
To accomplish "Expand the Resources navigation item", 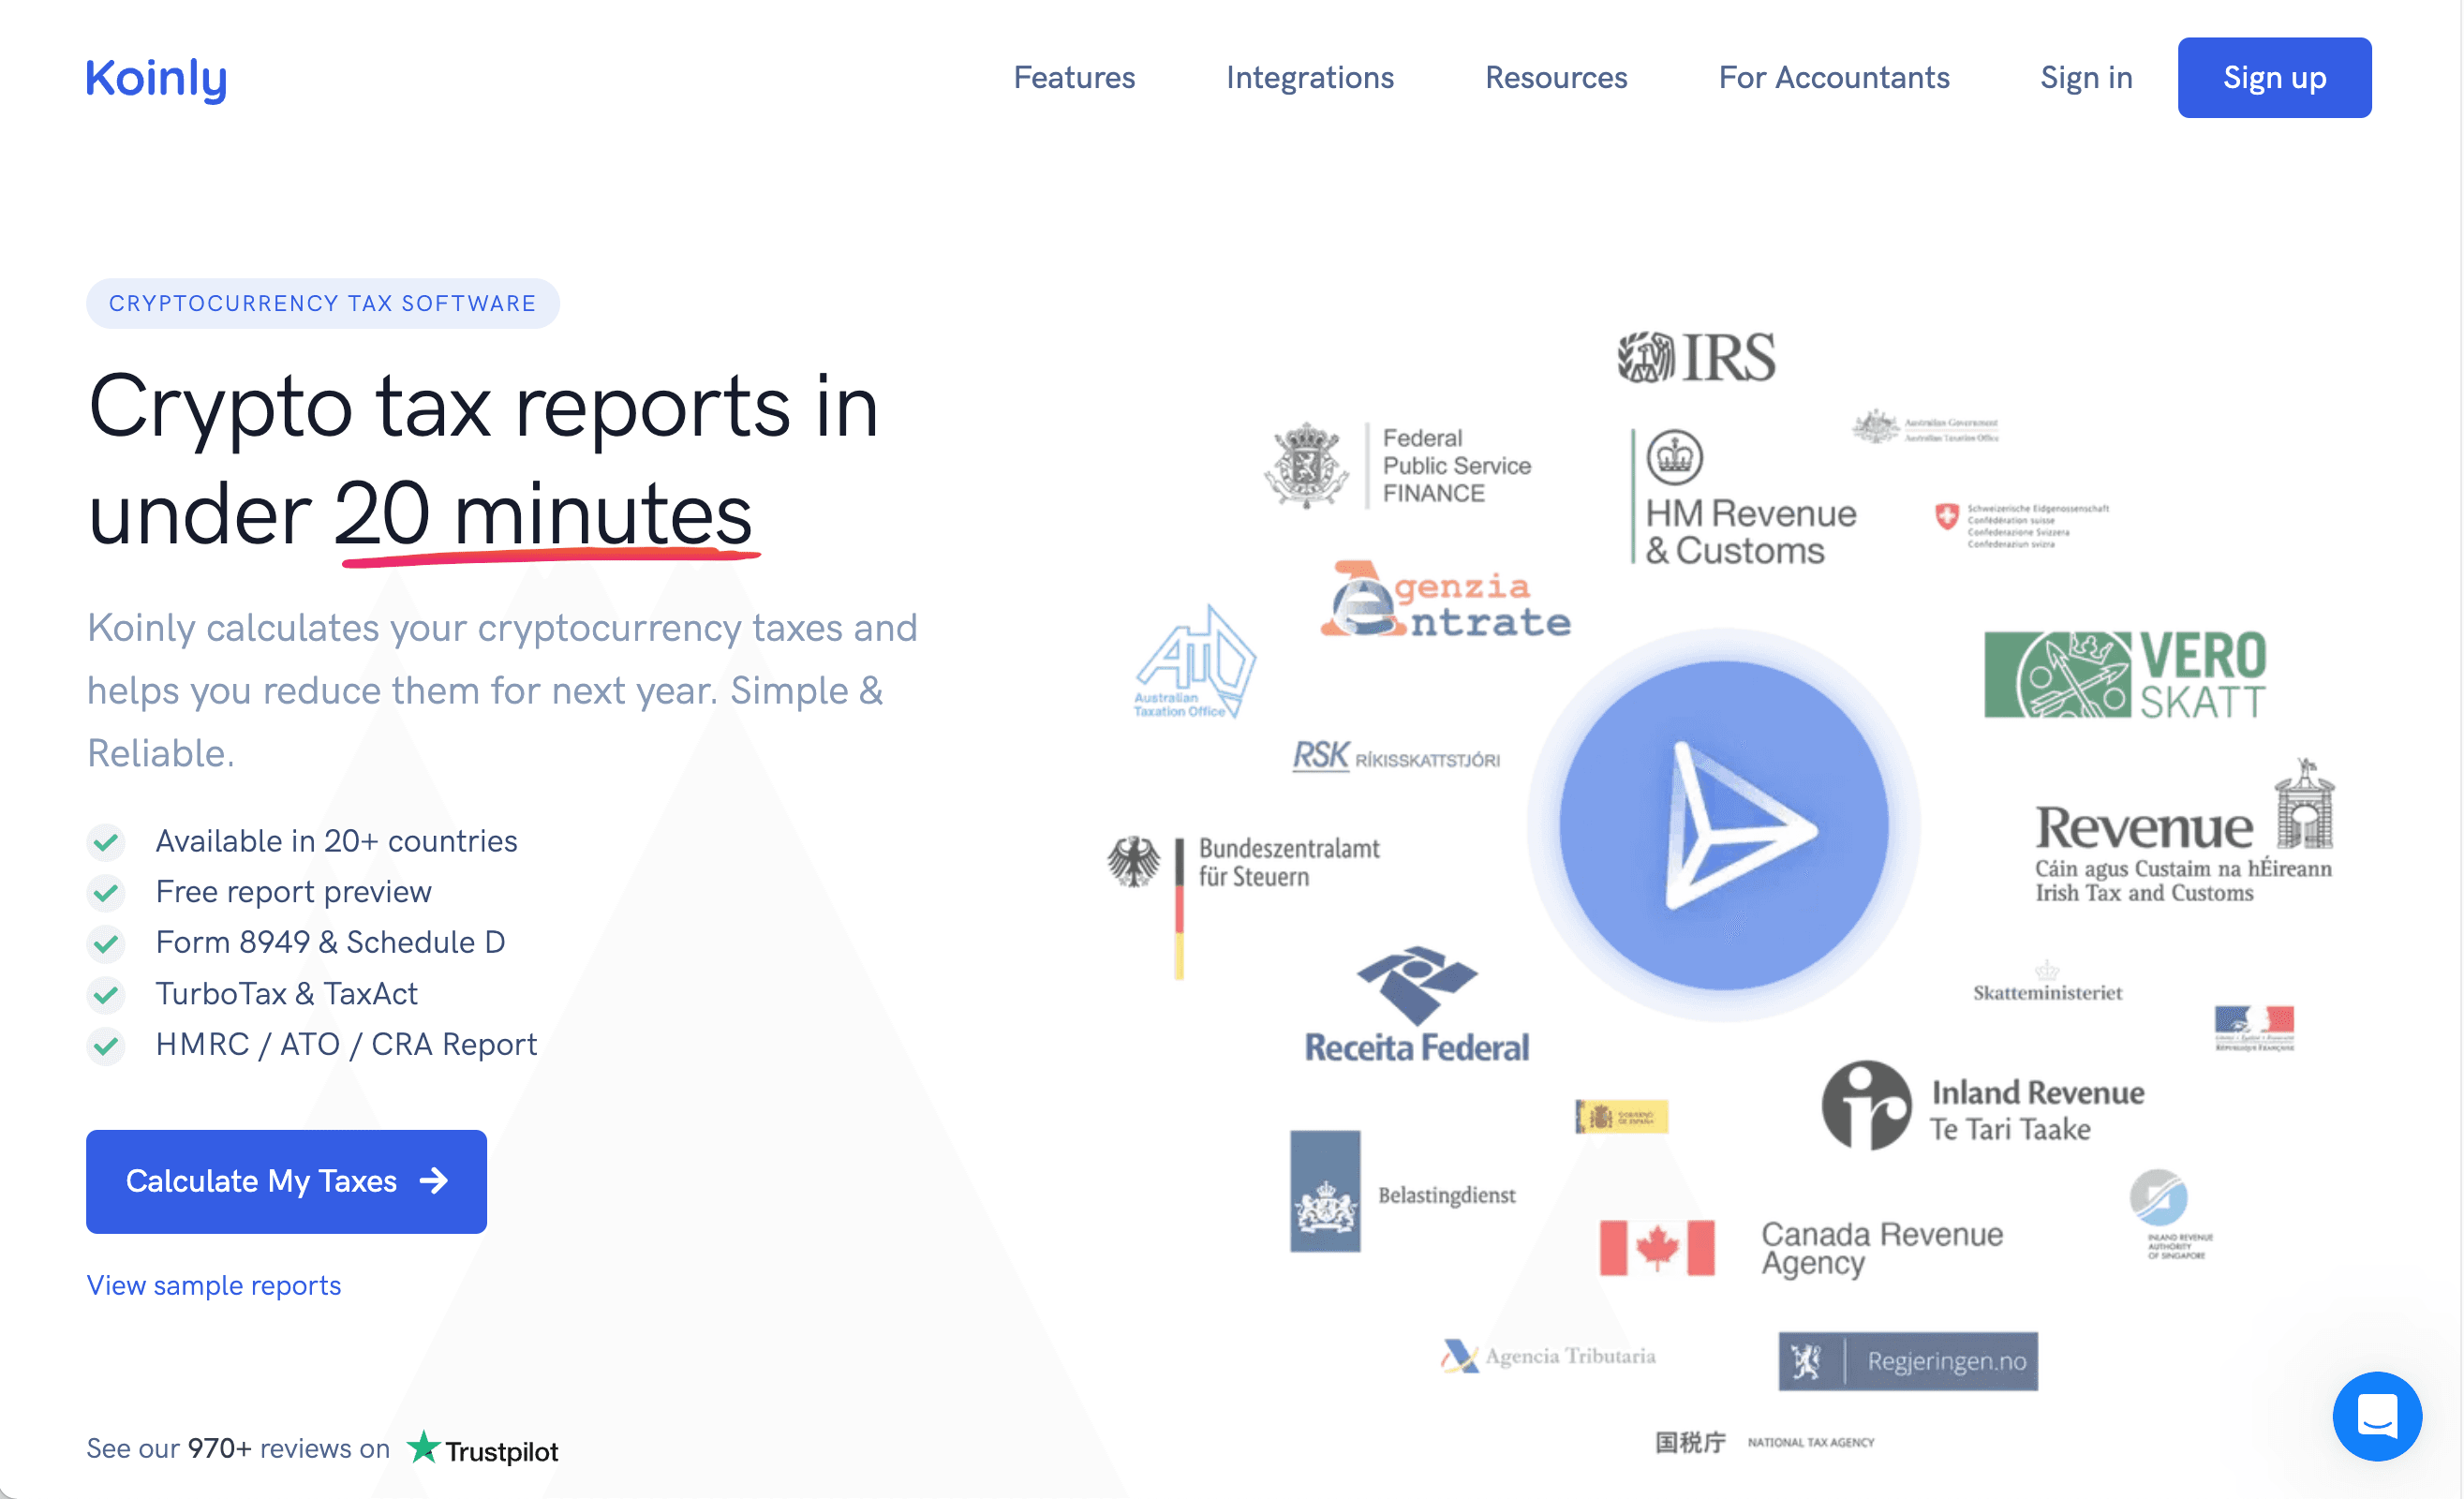I will [1555, 78].
